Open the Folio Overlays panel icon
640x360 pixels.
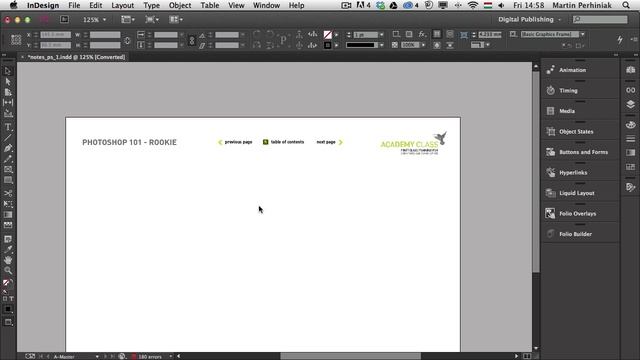(550, 213)
